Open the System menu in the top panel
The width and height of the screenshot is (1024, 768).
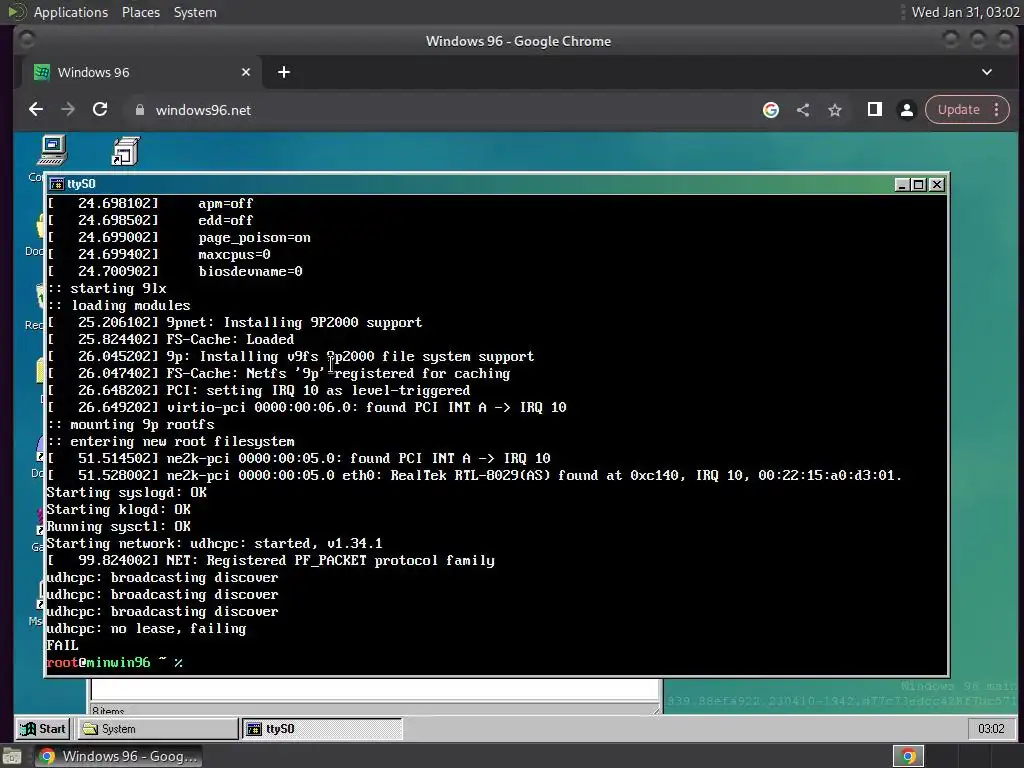point(195,12)
